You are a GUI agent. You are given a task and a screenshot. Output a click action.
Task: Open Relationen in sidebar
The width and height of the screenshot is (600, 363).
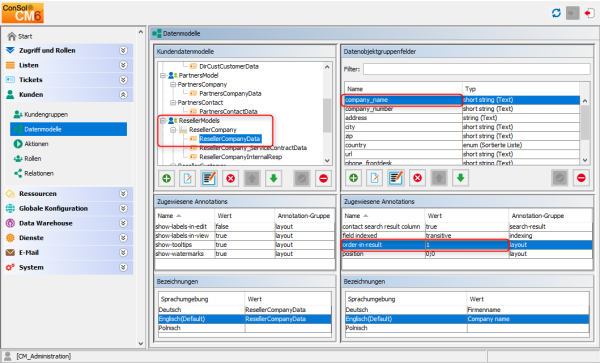point(34,173)
